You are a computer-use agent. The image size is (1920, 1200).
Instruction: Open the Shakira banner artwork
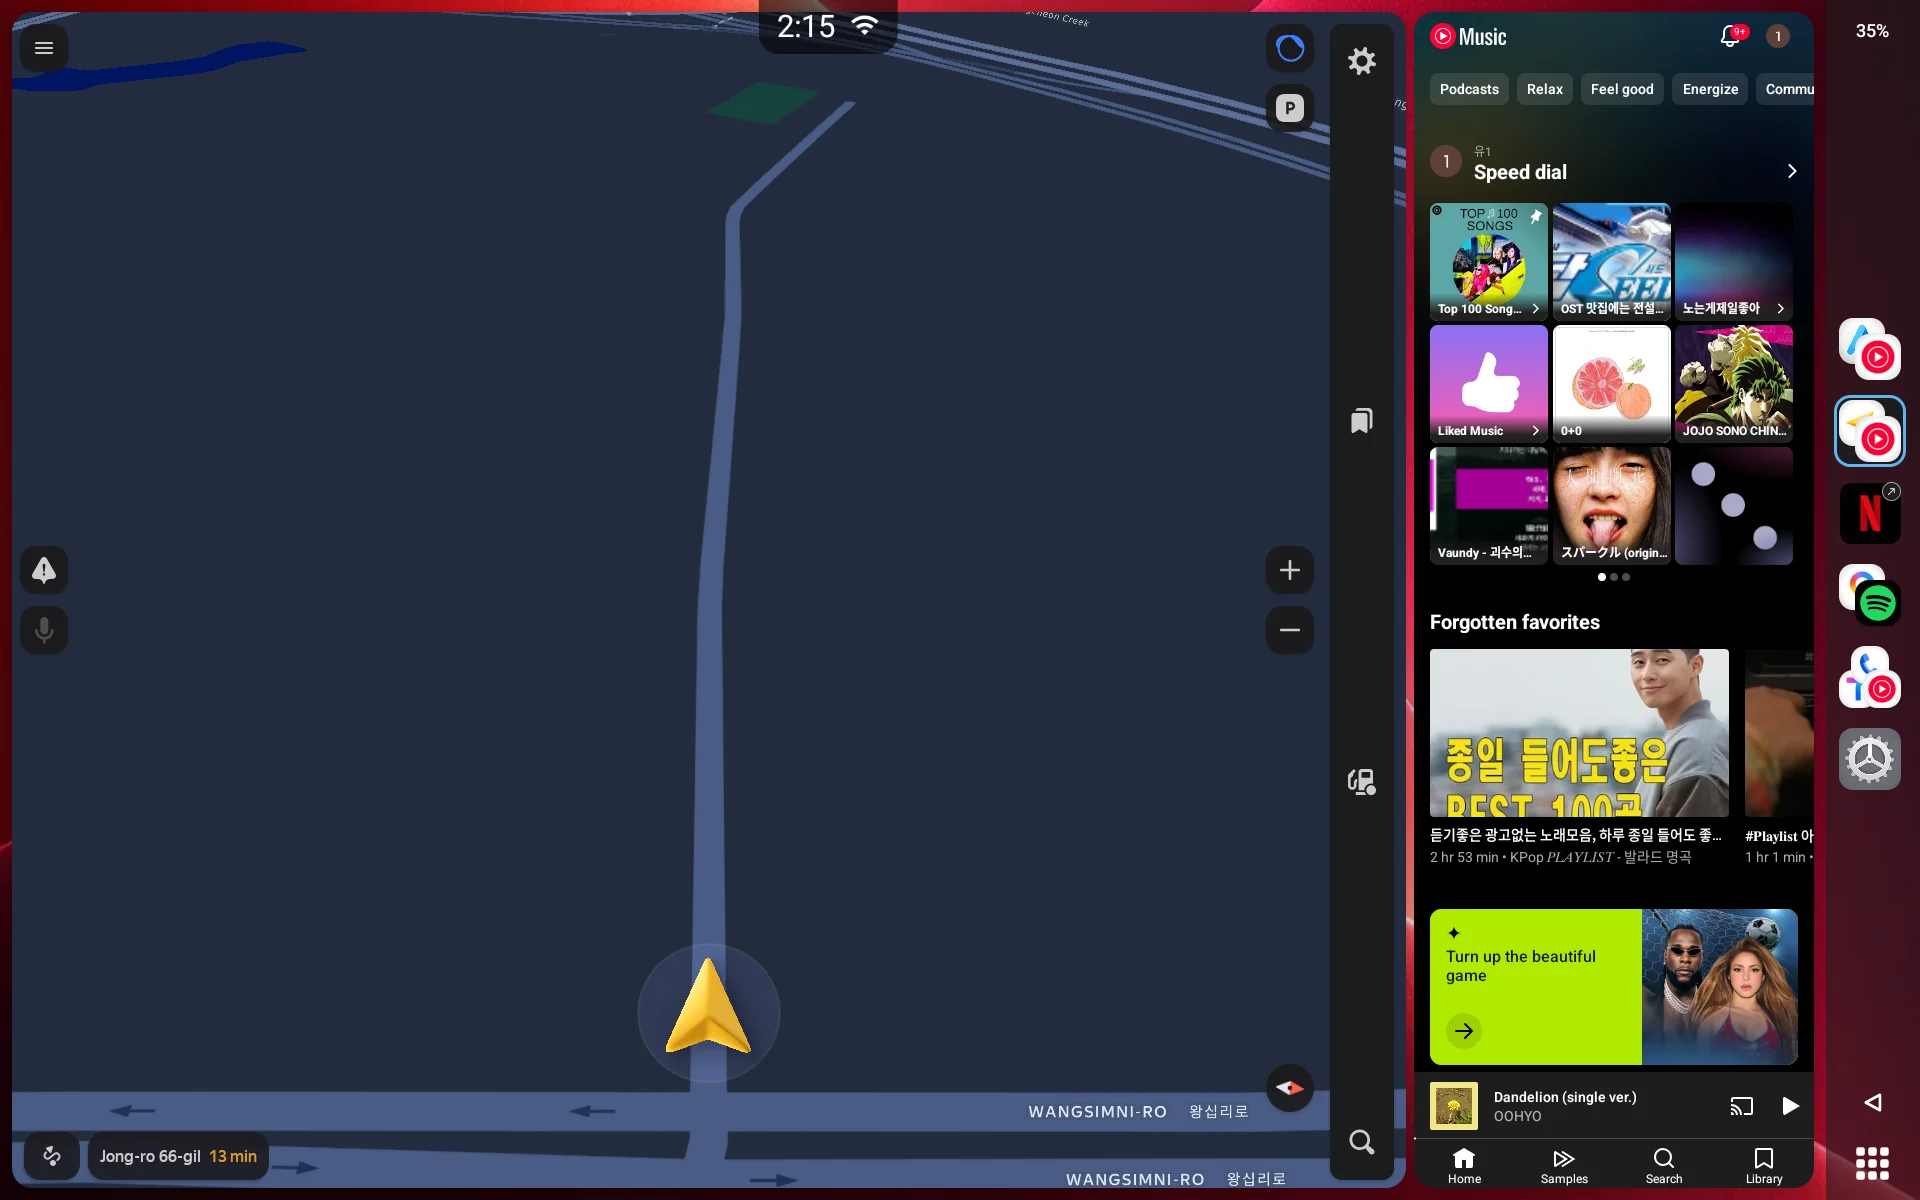coord(1719,986)
